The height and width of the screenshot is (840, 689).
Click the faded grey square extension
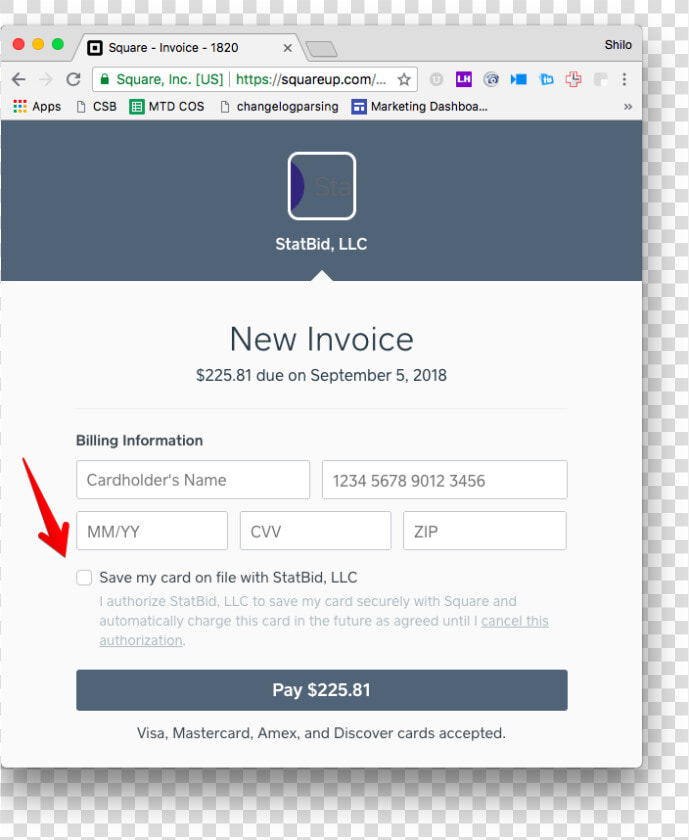(x=601, y=80)
